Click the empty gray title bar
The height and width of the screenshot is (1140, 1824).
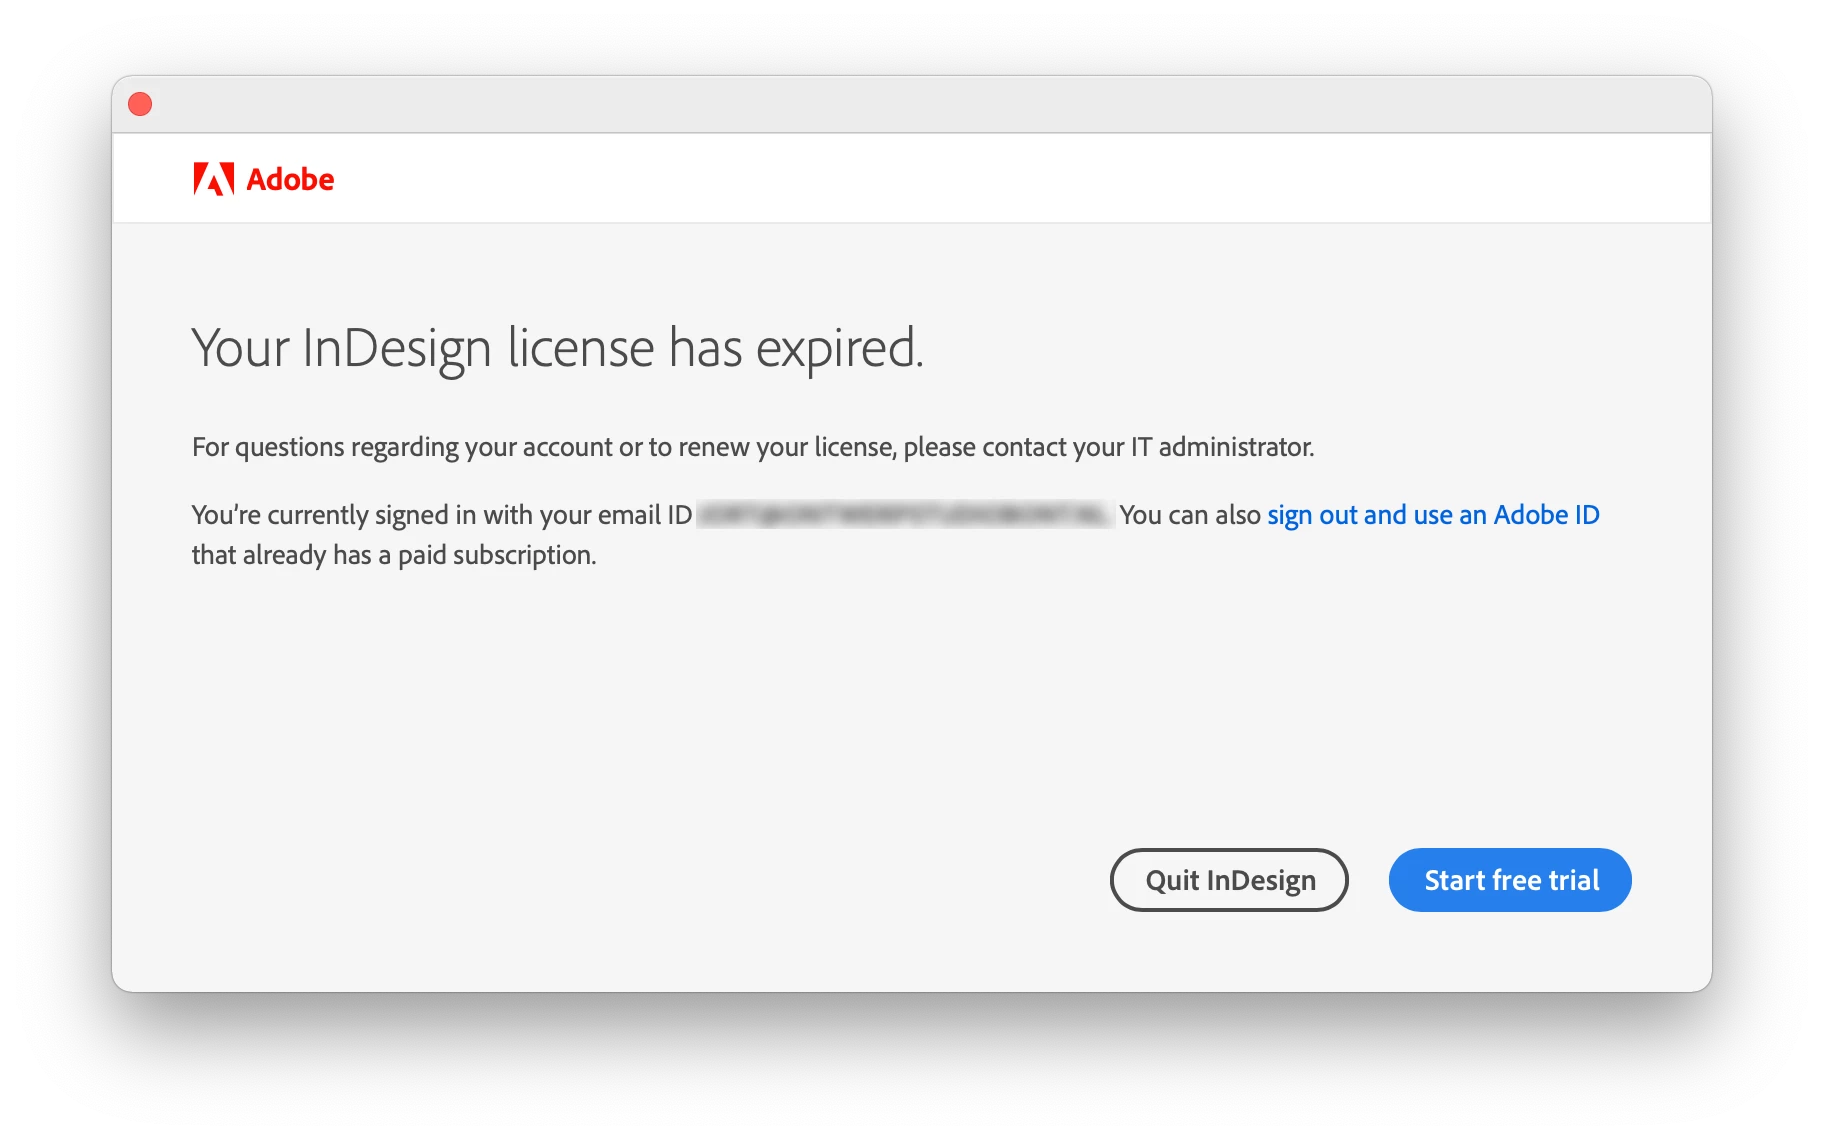[x=912, y=104]
